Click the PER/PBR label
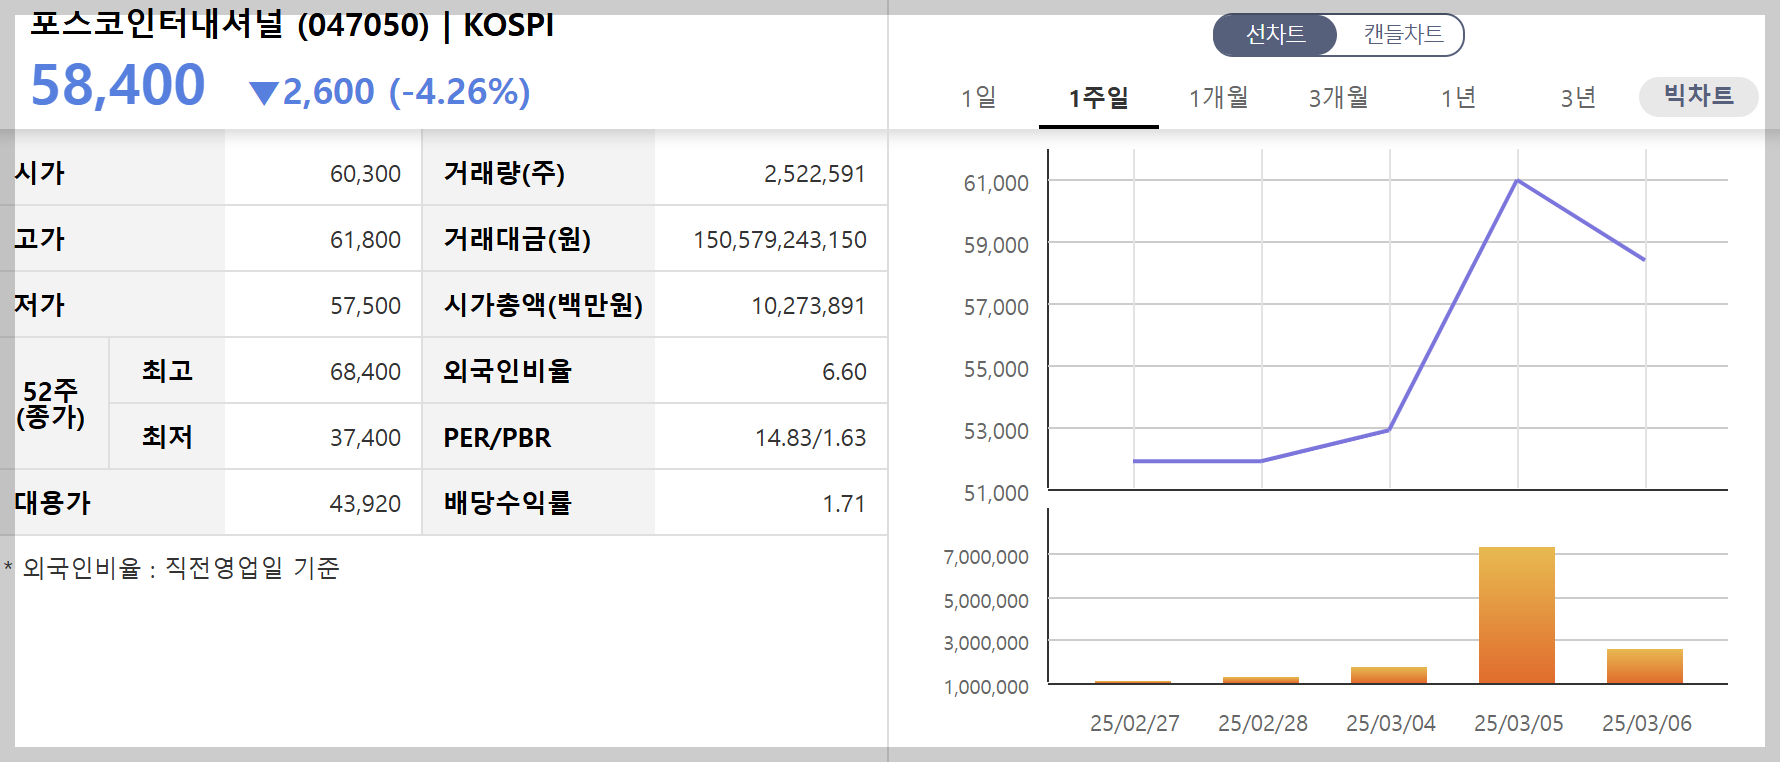 497,438
